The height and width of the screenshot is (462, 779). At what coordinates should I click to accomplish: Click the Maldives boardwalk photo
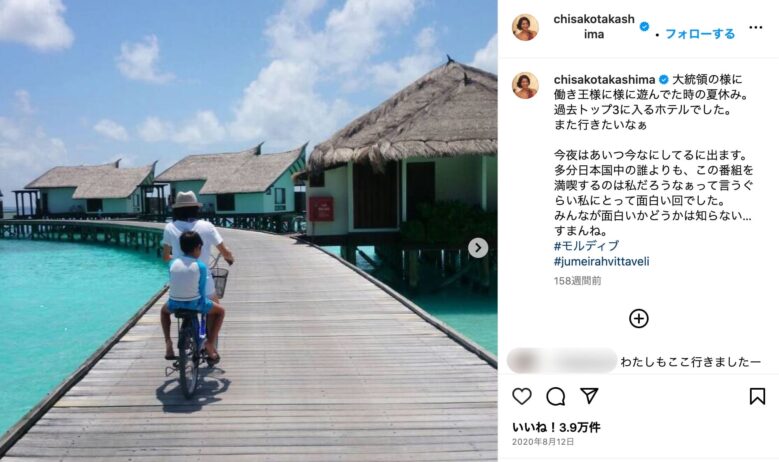pos(248,231)
